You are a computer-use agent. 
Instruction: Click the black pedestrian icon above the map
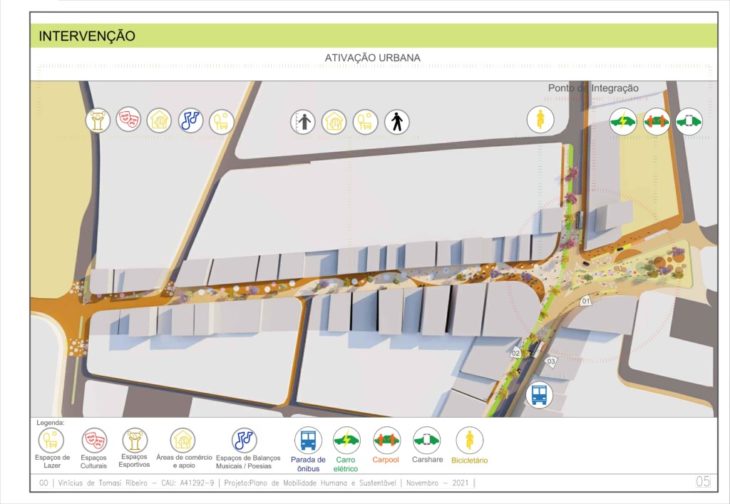397,122
